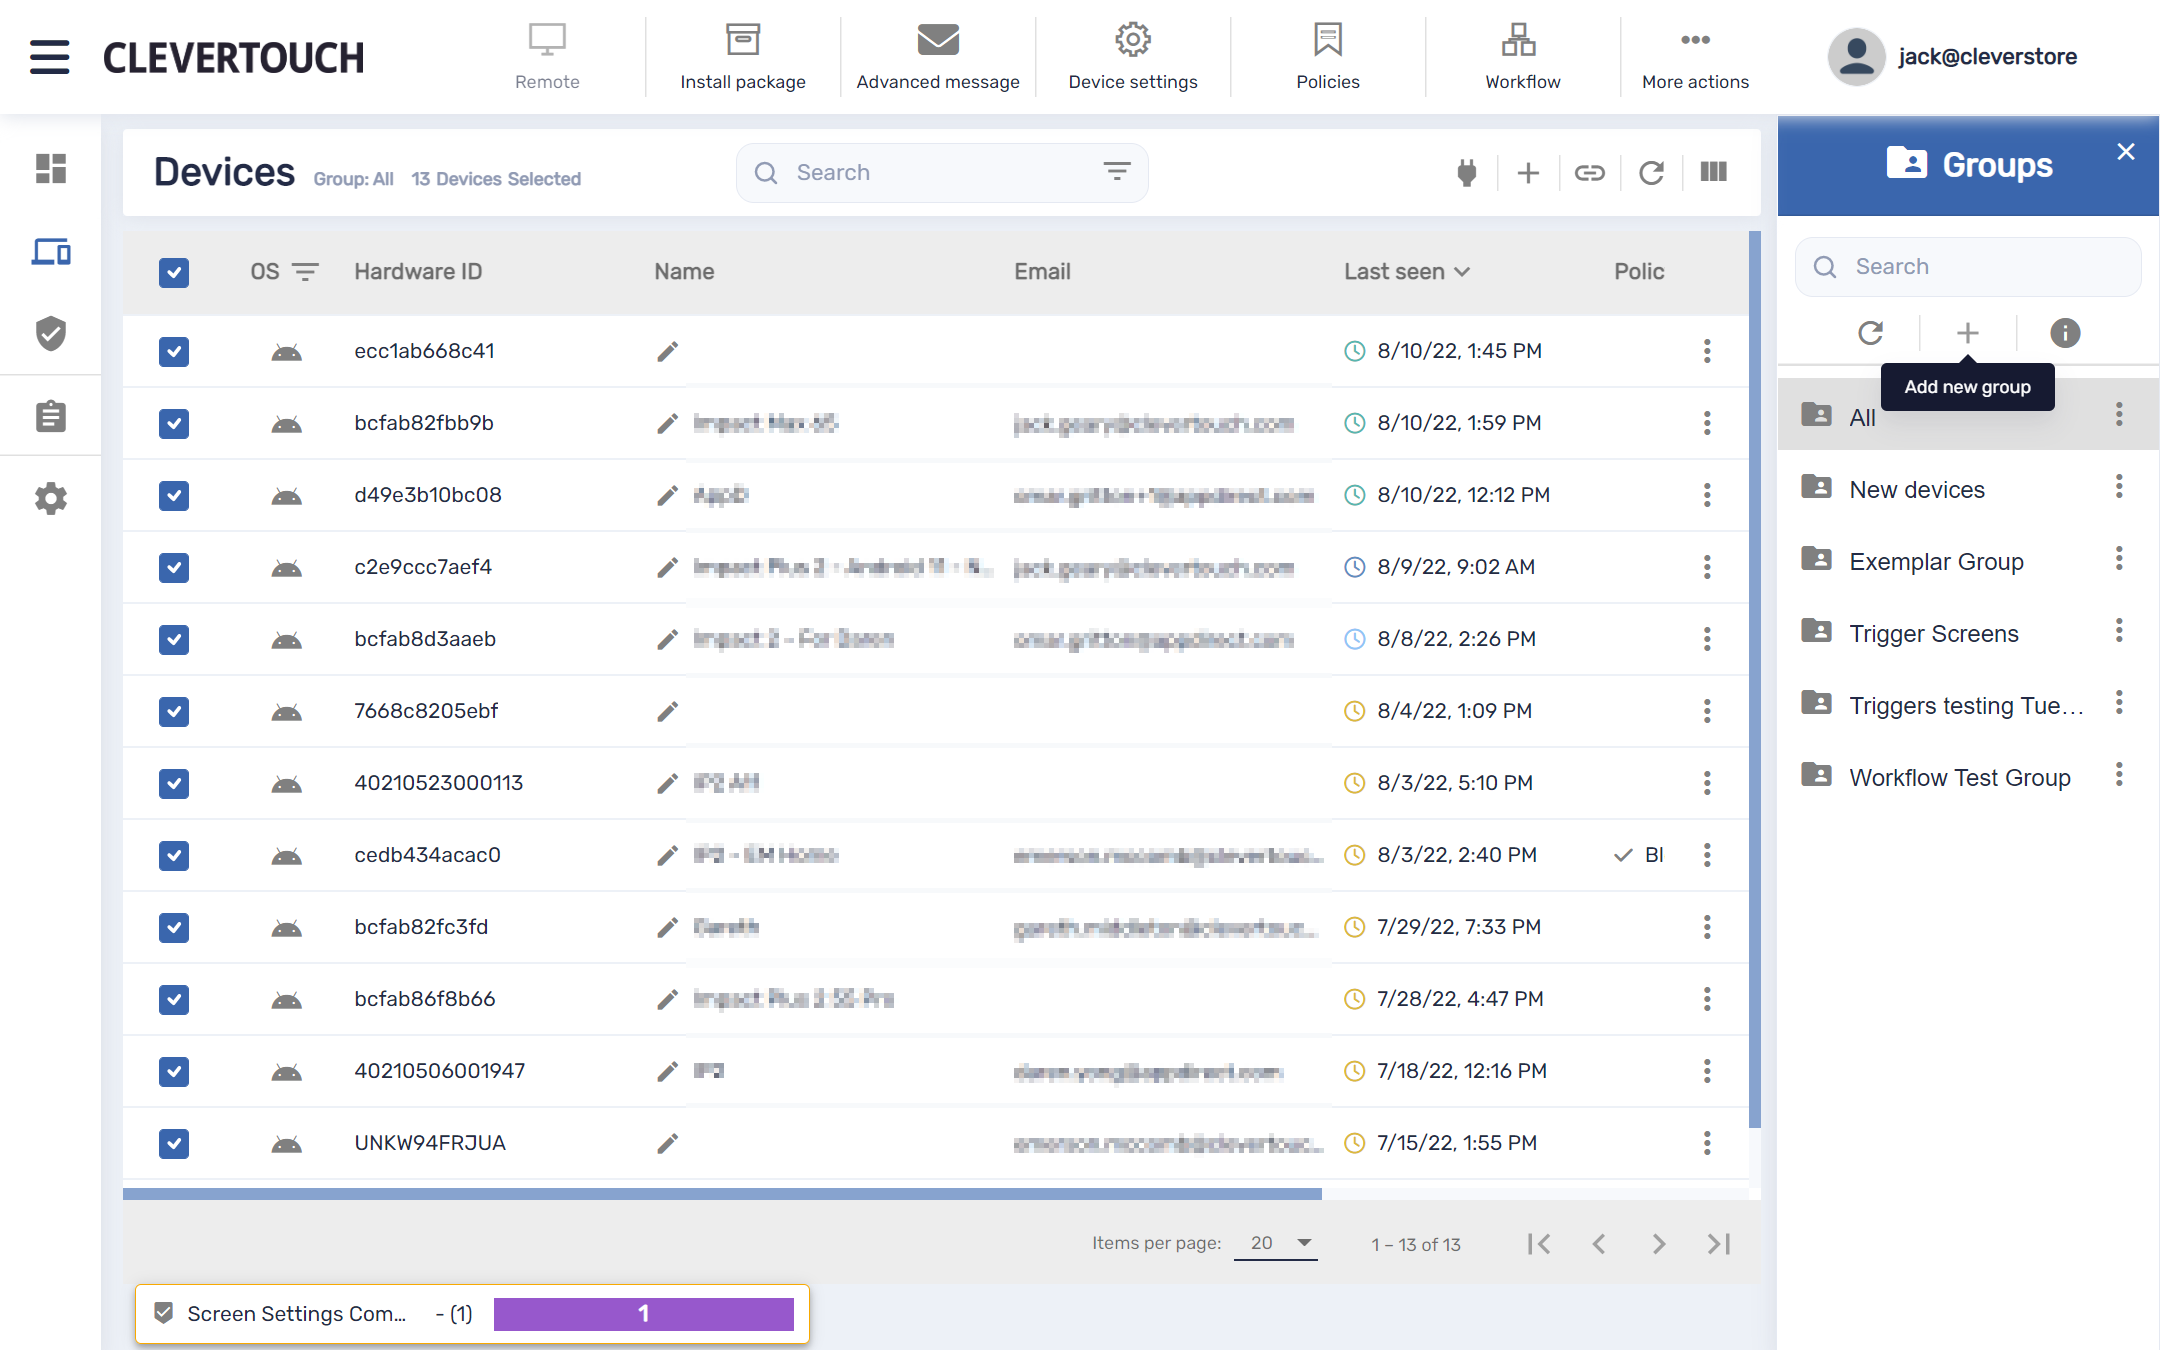Click Add new group plus icon

pos(1967,332)
